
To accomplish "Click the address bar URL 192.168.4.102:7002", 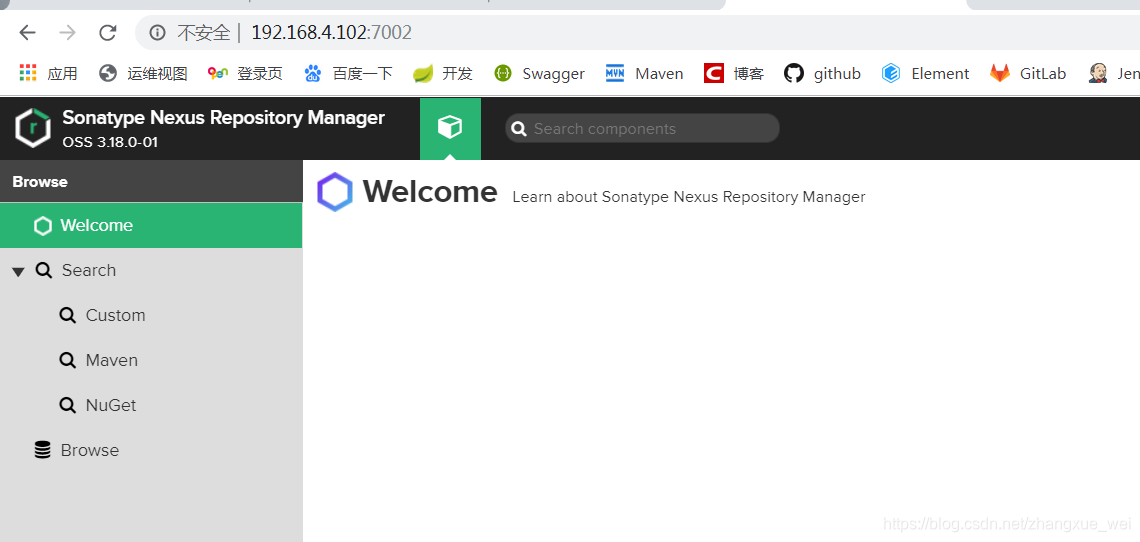I will pyautogui.click(x=332, y=33).
